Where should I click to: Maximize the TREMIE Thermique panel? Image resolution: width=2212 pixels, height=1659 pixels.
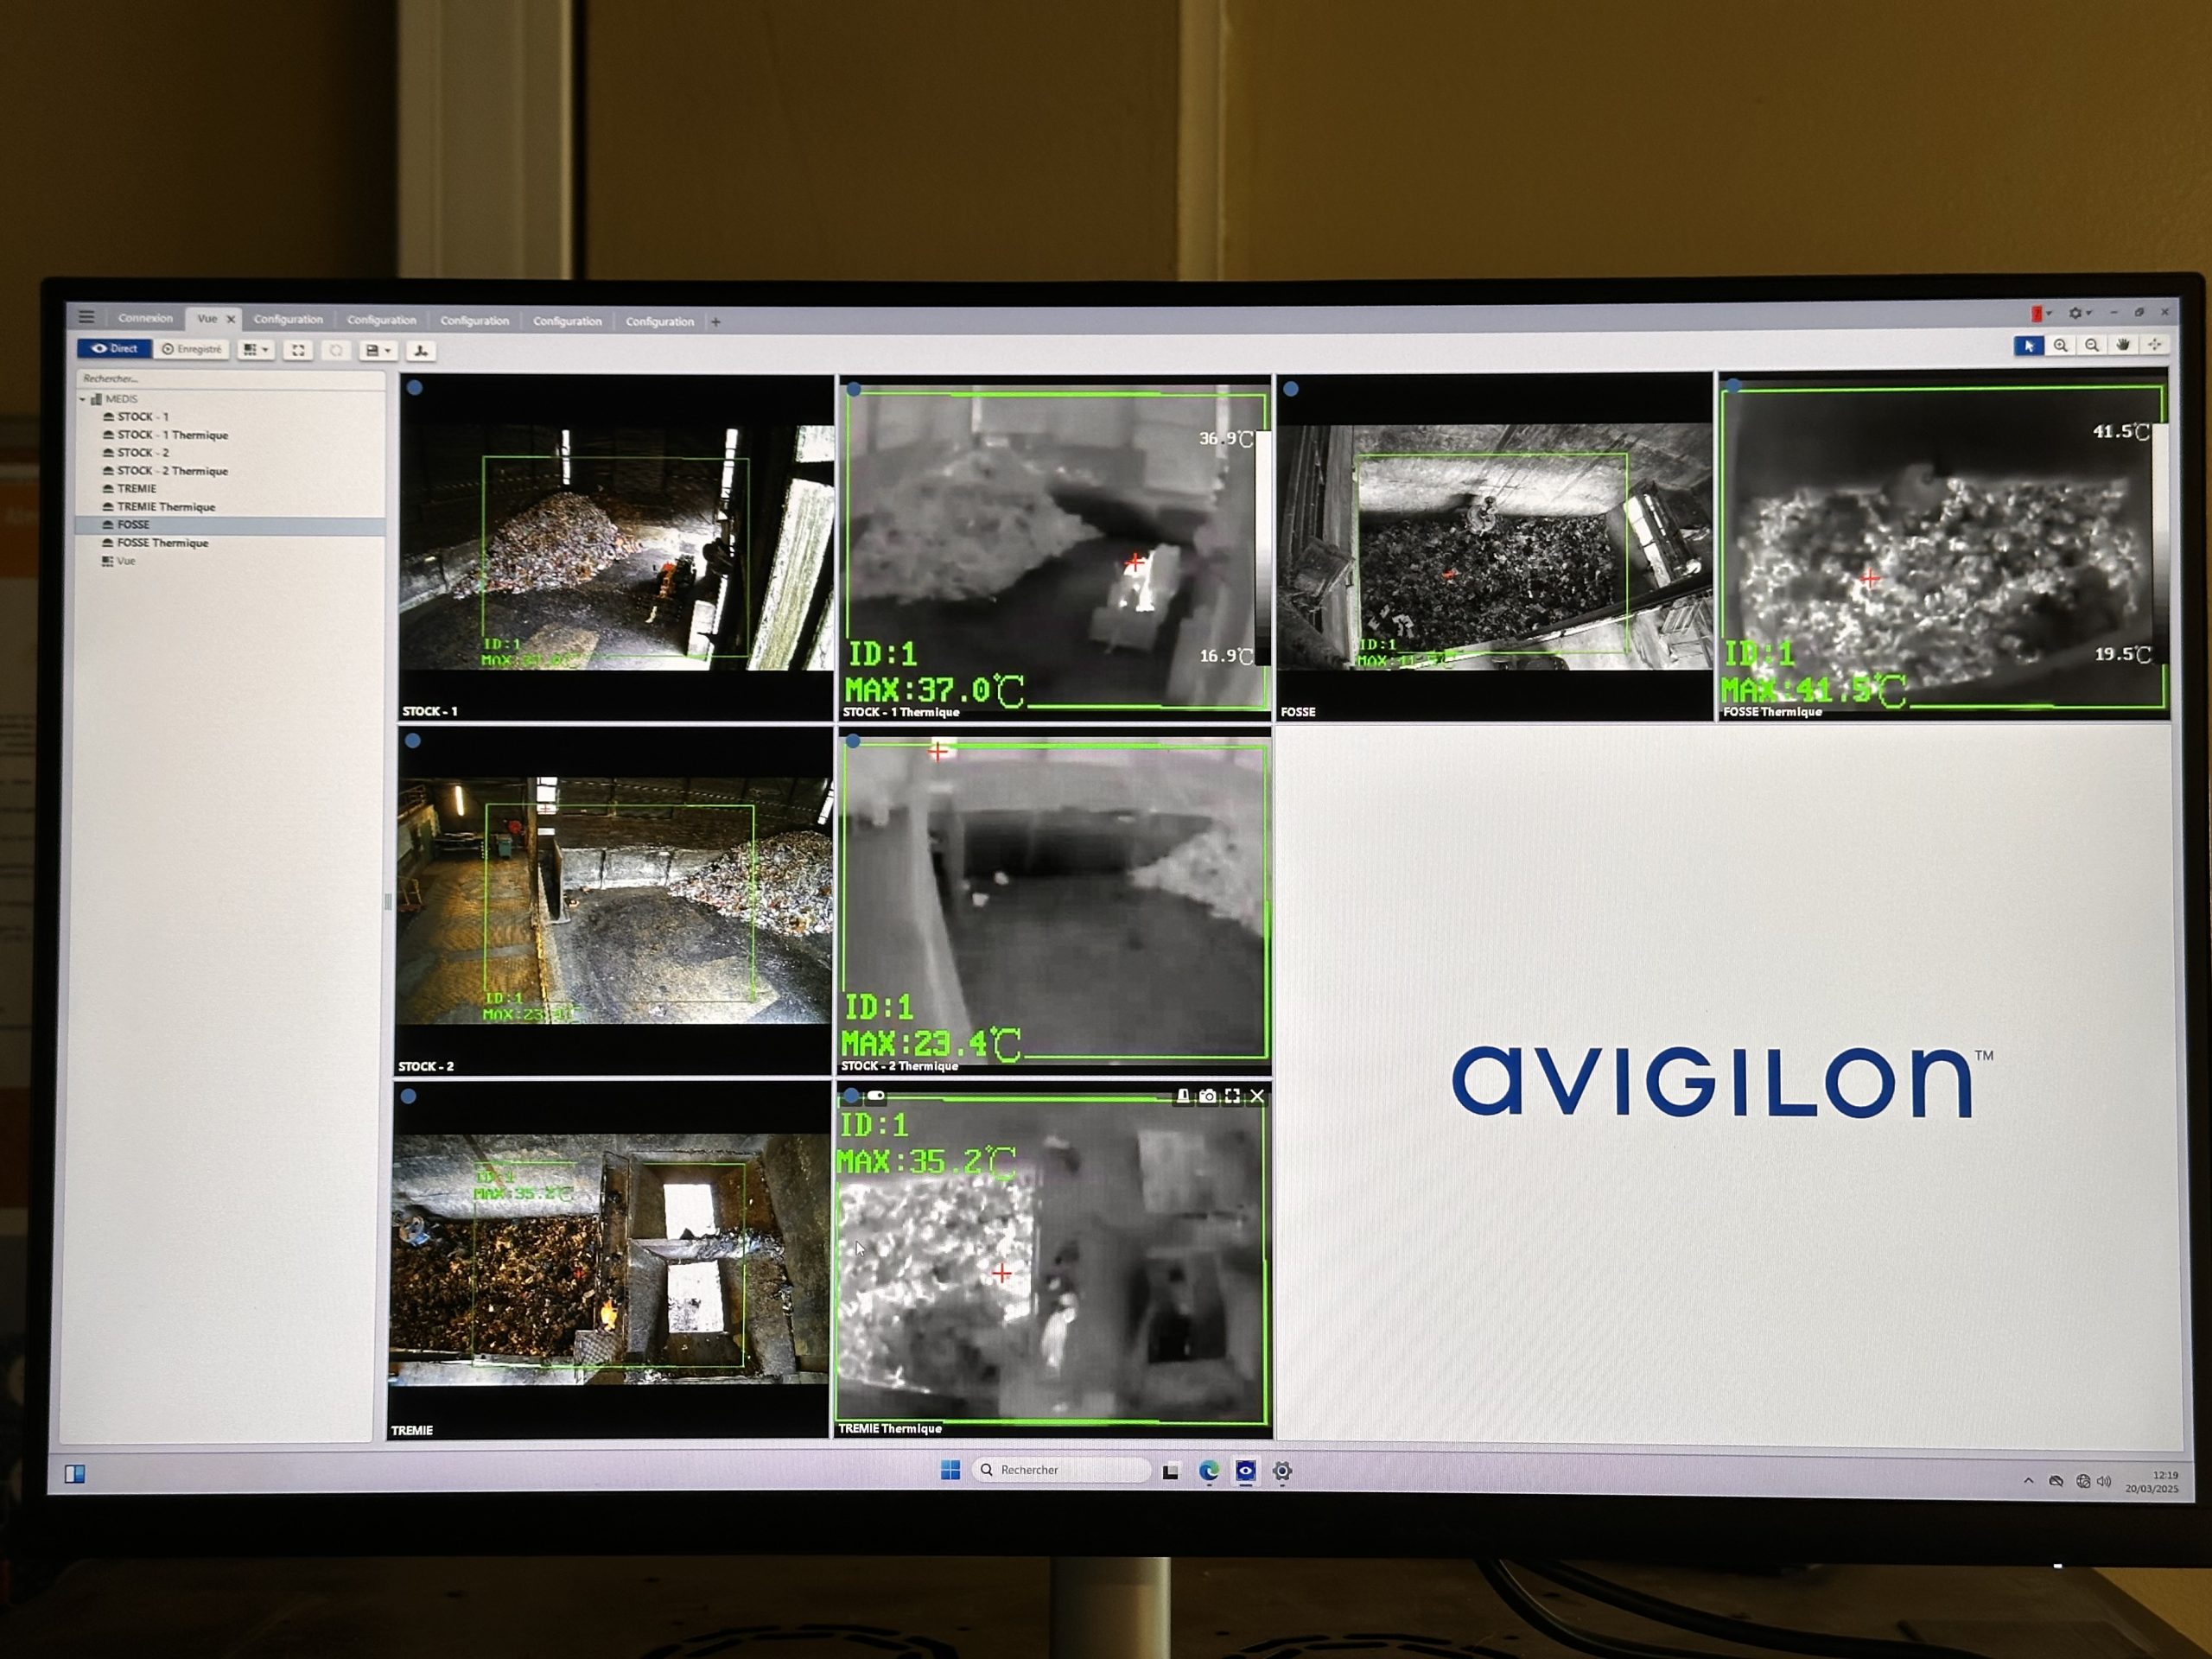coord(1233,1096)
